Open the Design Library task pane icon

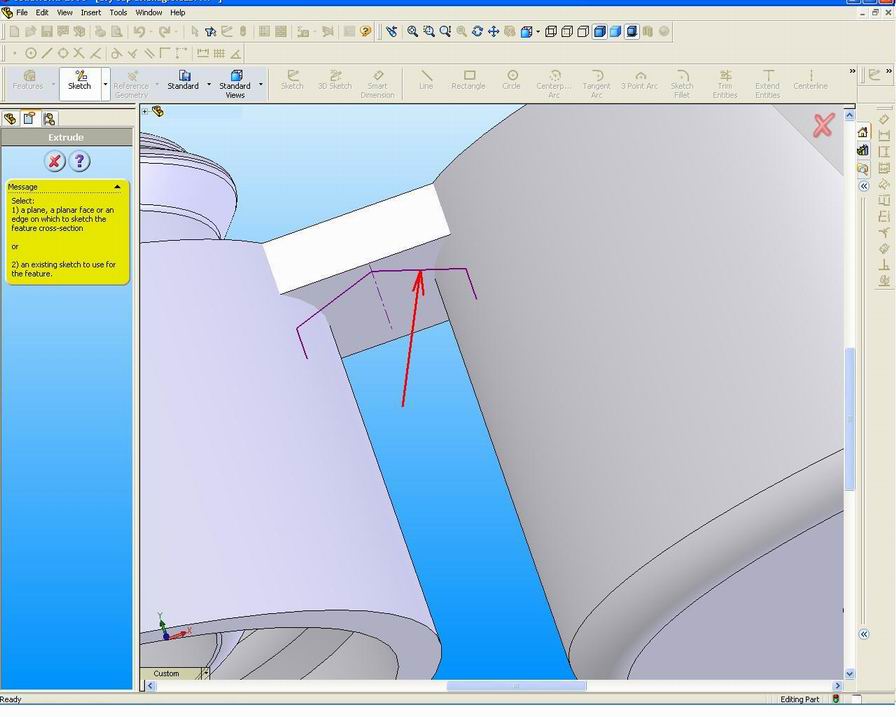click(862, 149)
